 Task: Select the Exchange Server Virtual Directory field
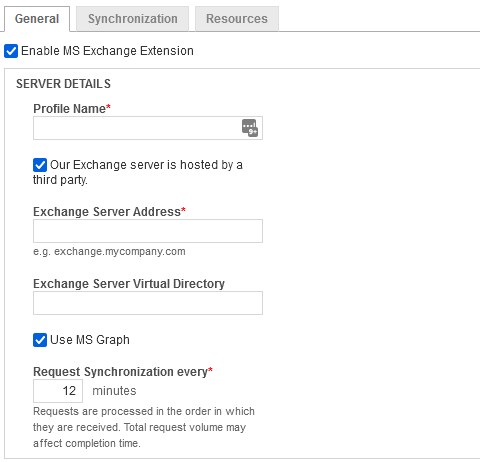coord(148,303)
